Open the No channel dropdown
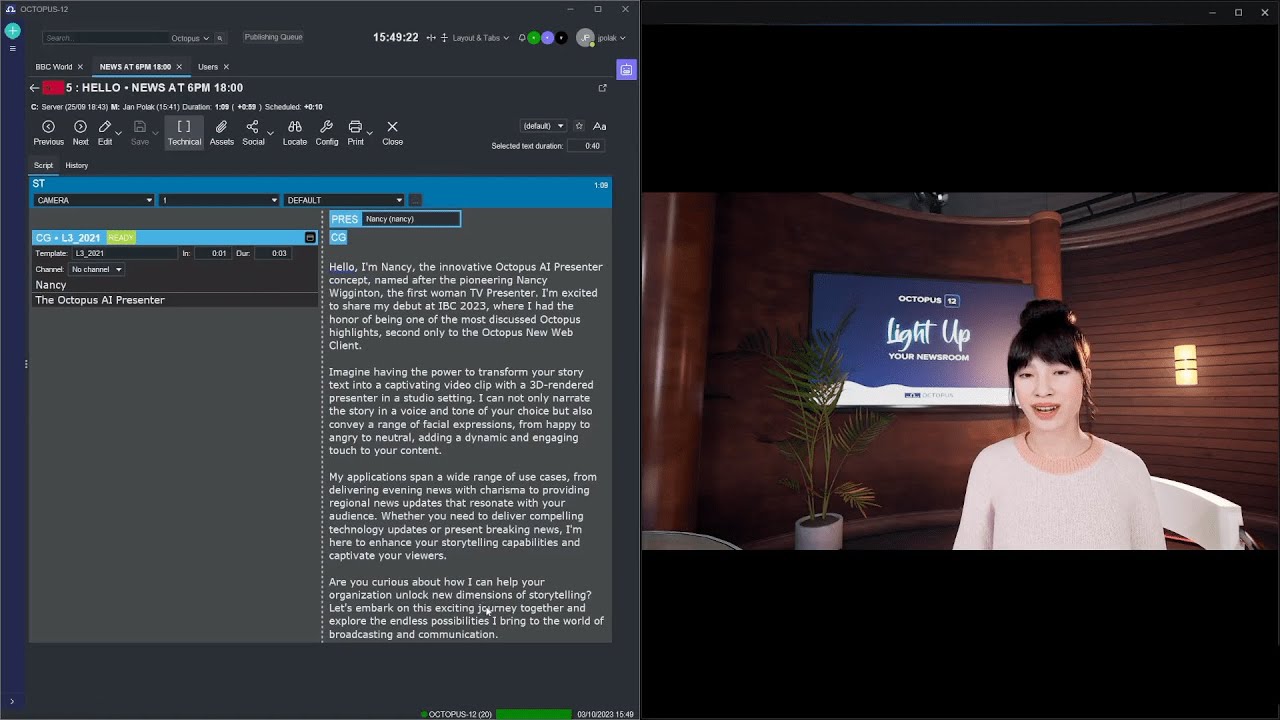The height and width of the screenshot is (720, 1280). 96,269
